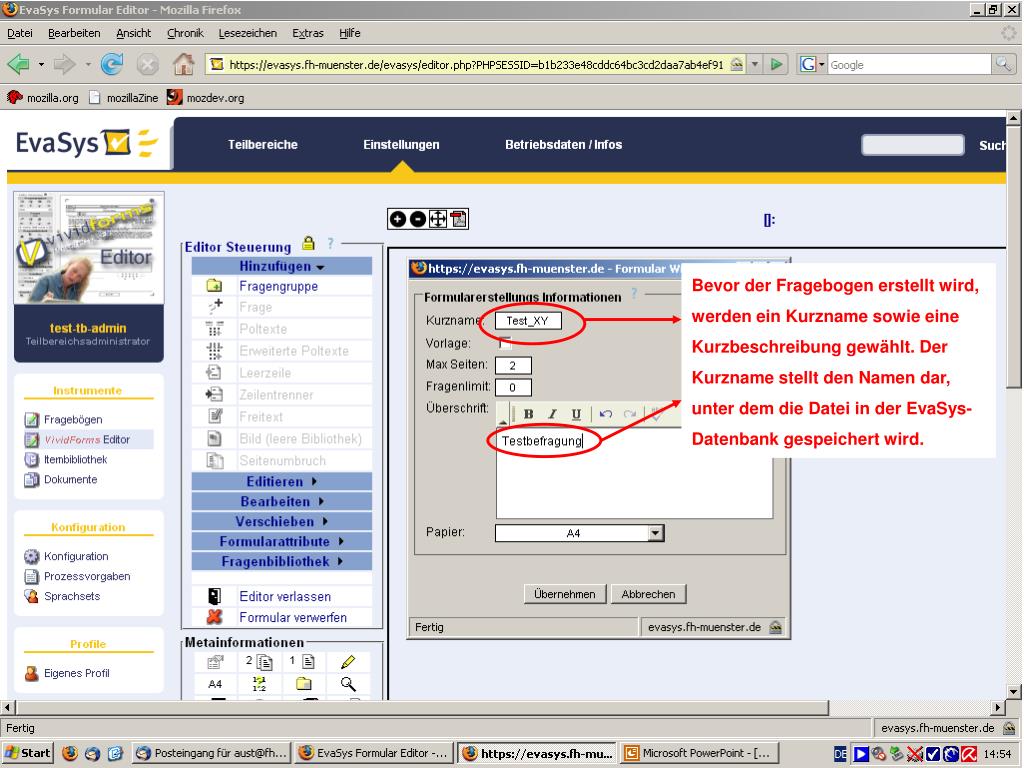Open the Sprachsets link
Image resolution: width=1024 pixels, height=768 pixels.
click(72, 596)
